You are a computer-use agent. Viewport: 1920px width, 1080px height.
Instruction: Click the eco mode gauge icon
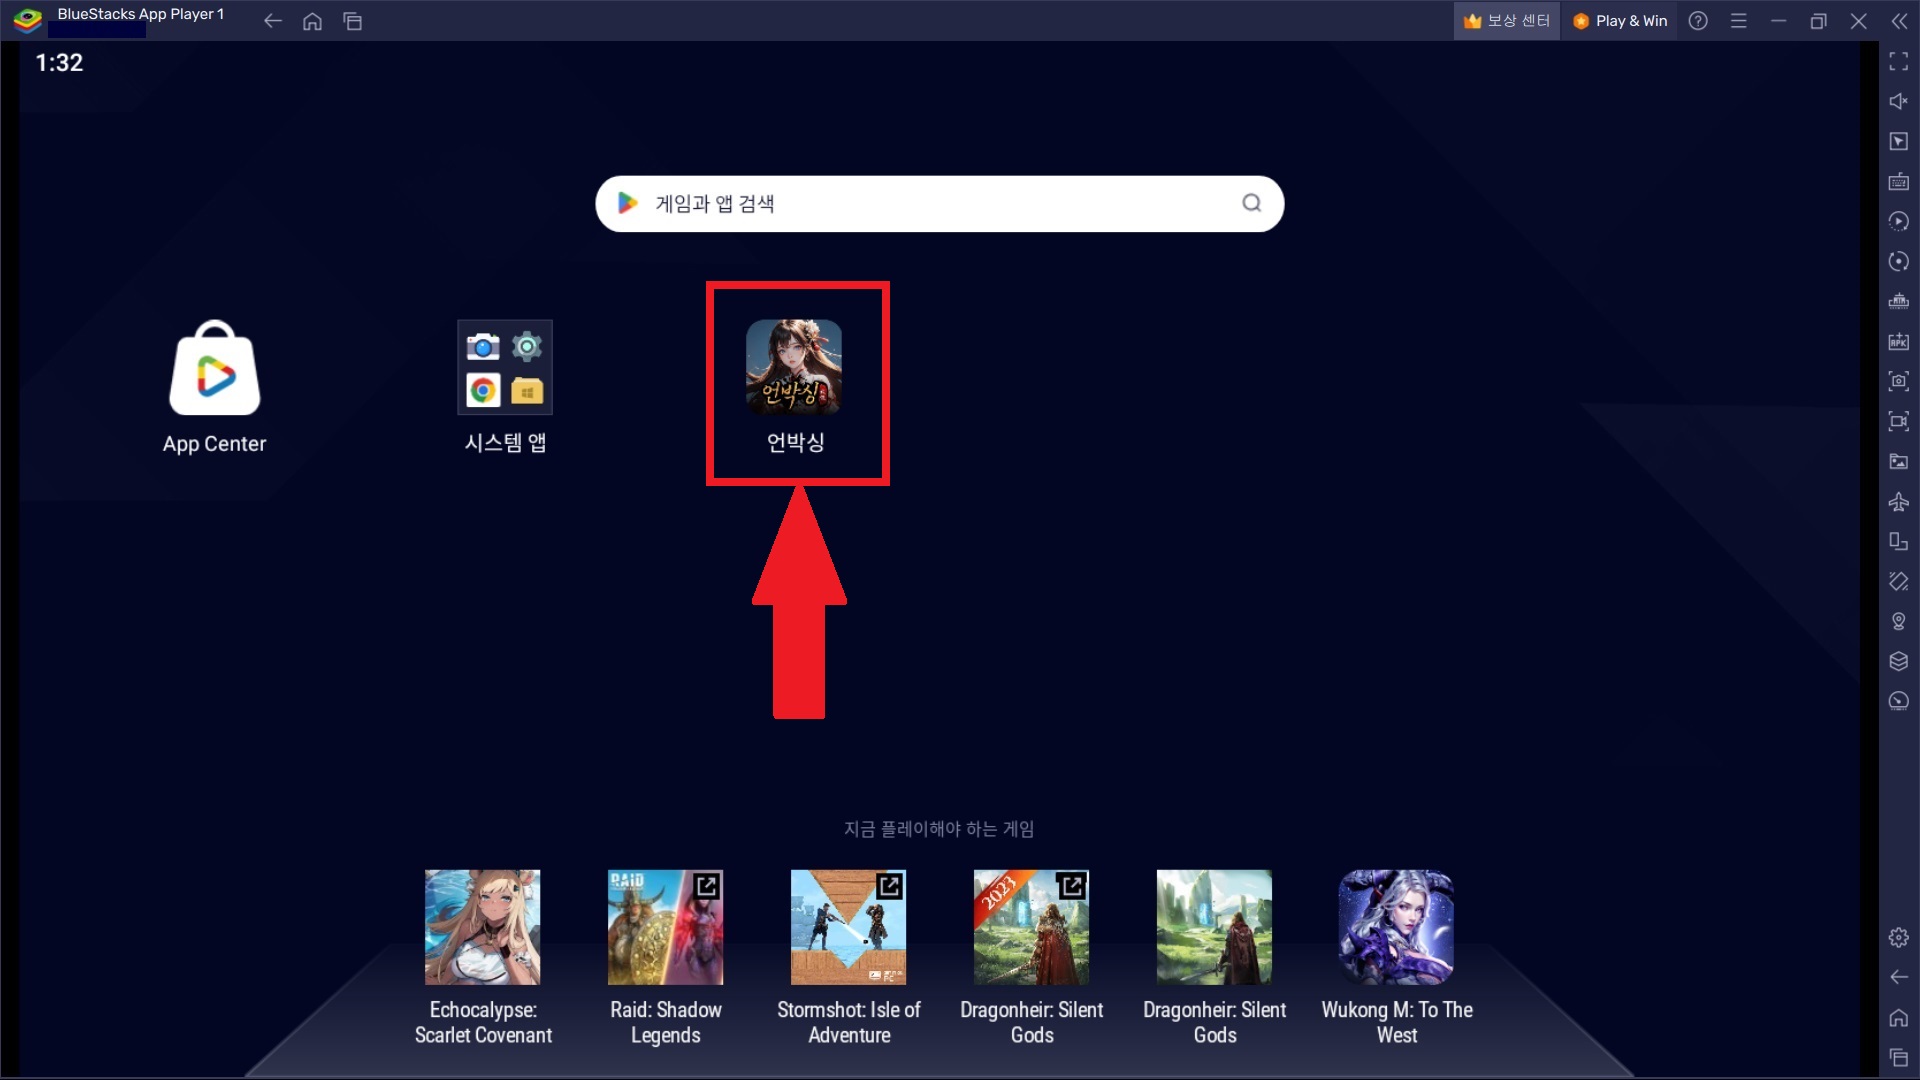(1899, 701)
